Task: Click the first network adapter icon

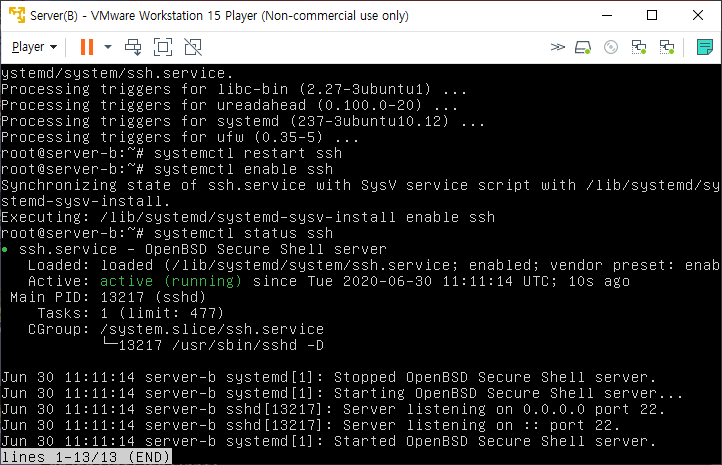Action: (x=639, y=47)
